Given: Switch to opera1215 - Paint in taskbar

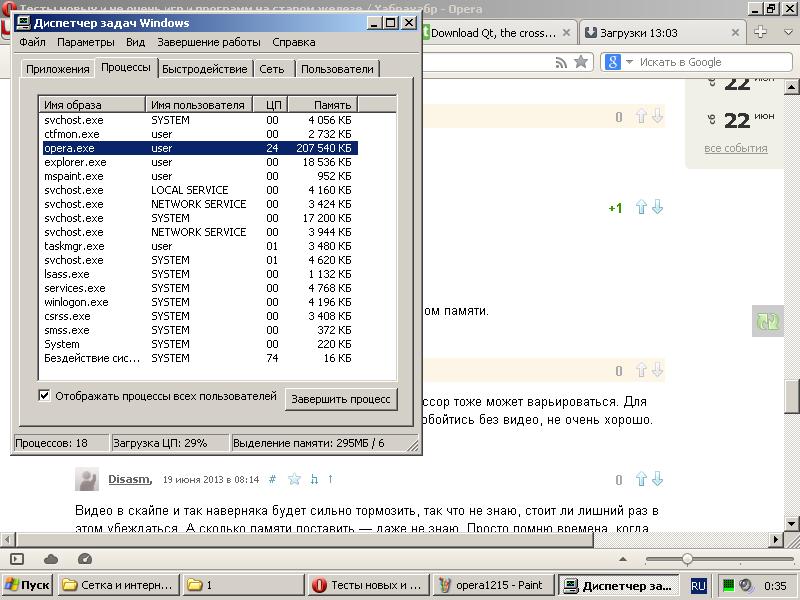Looking at the screenshot, I should point(493,585).
